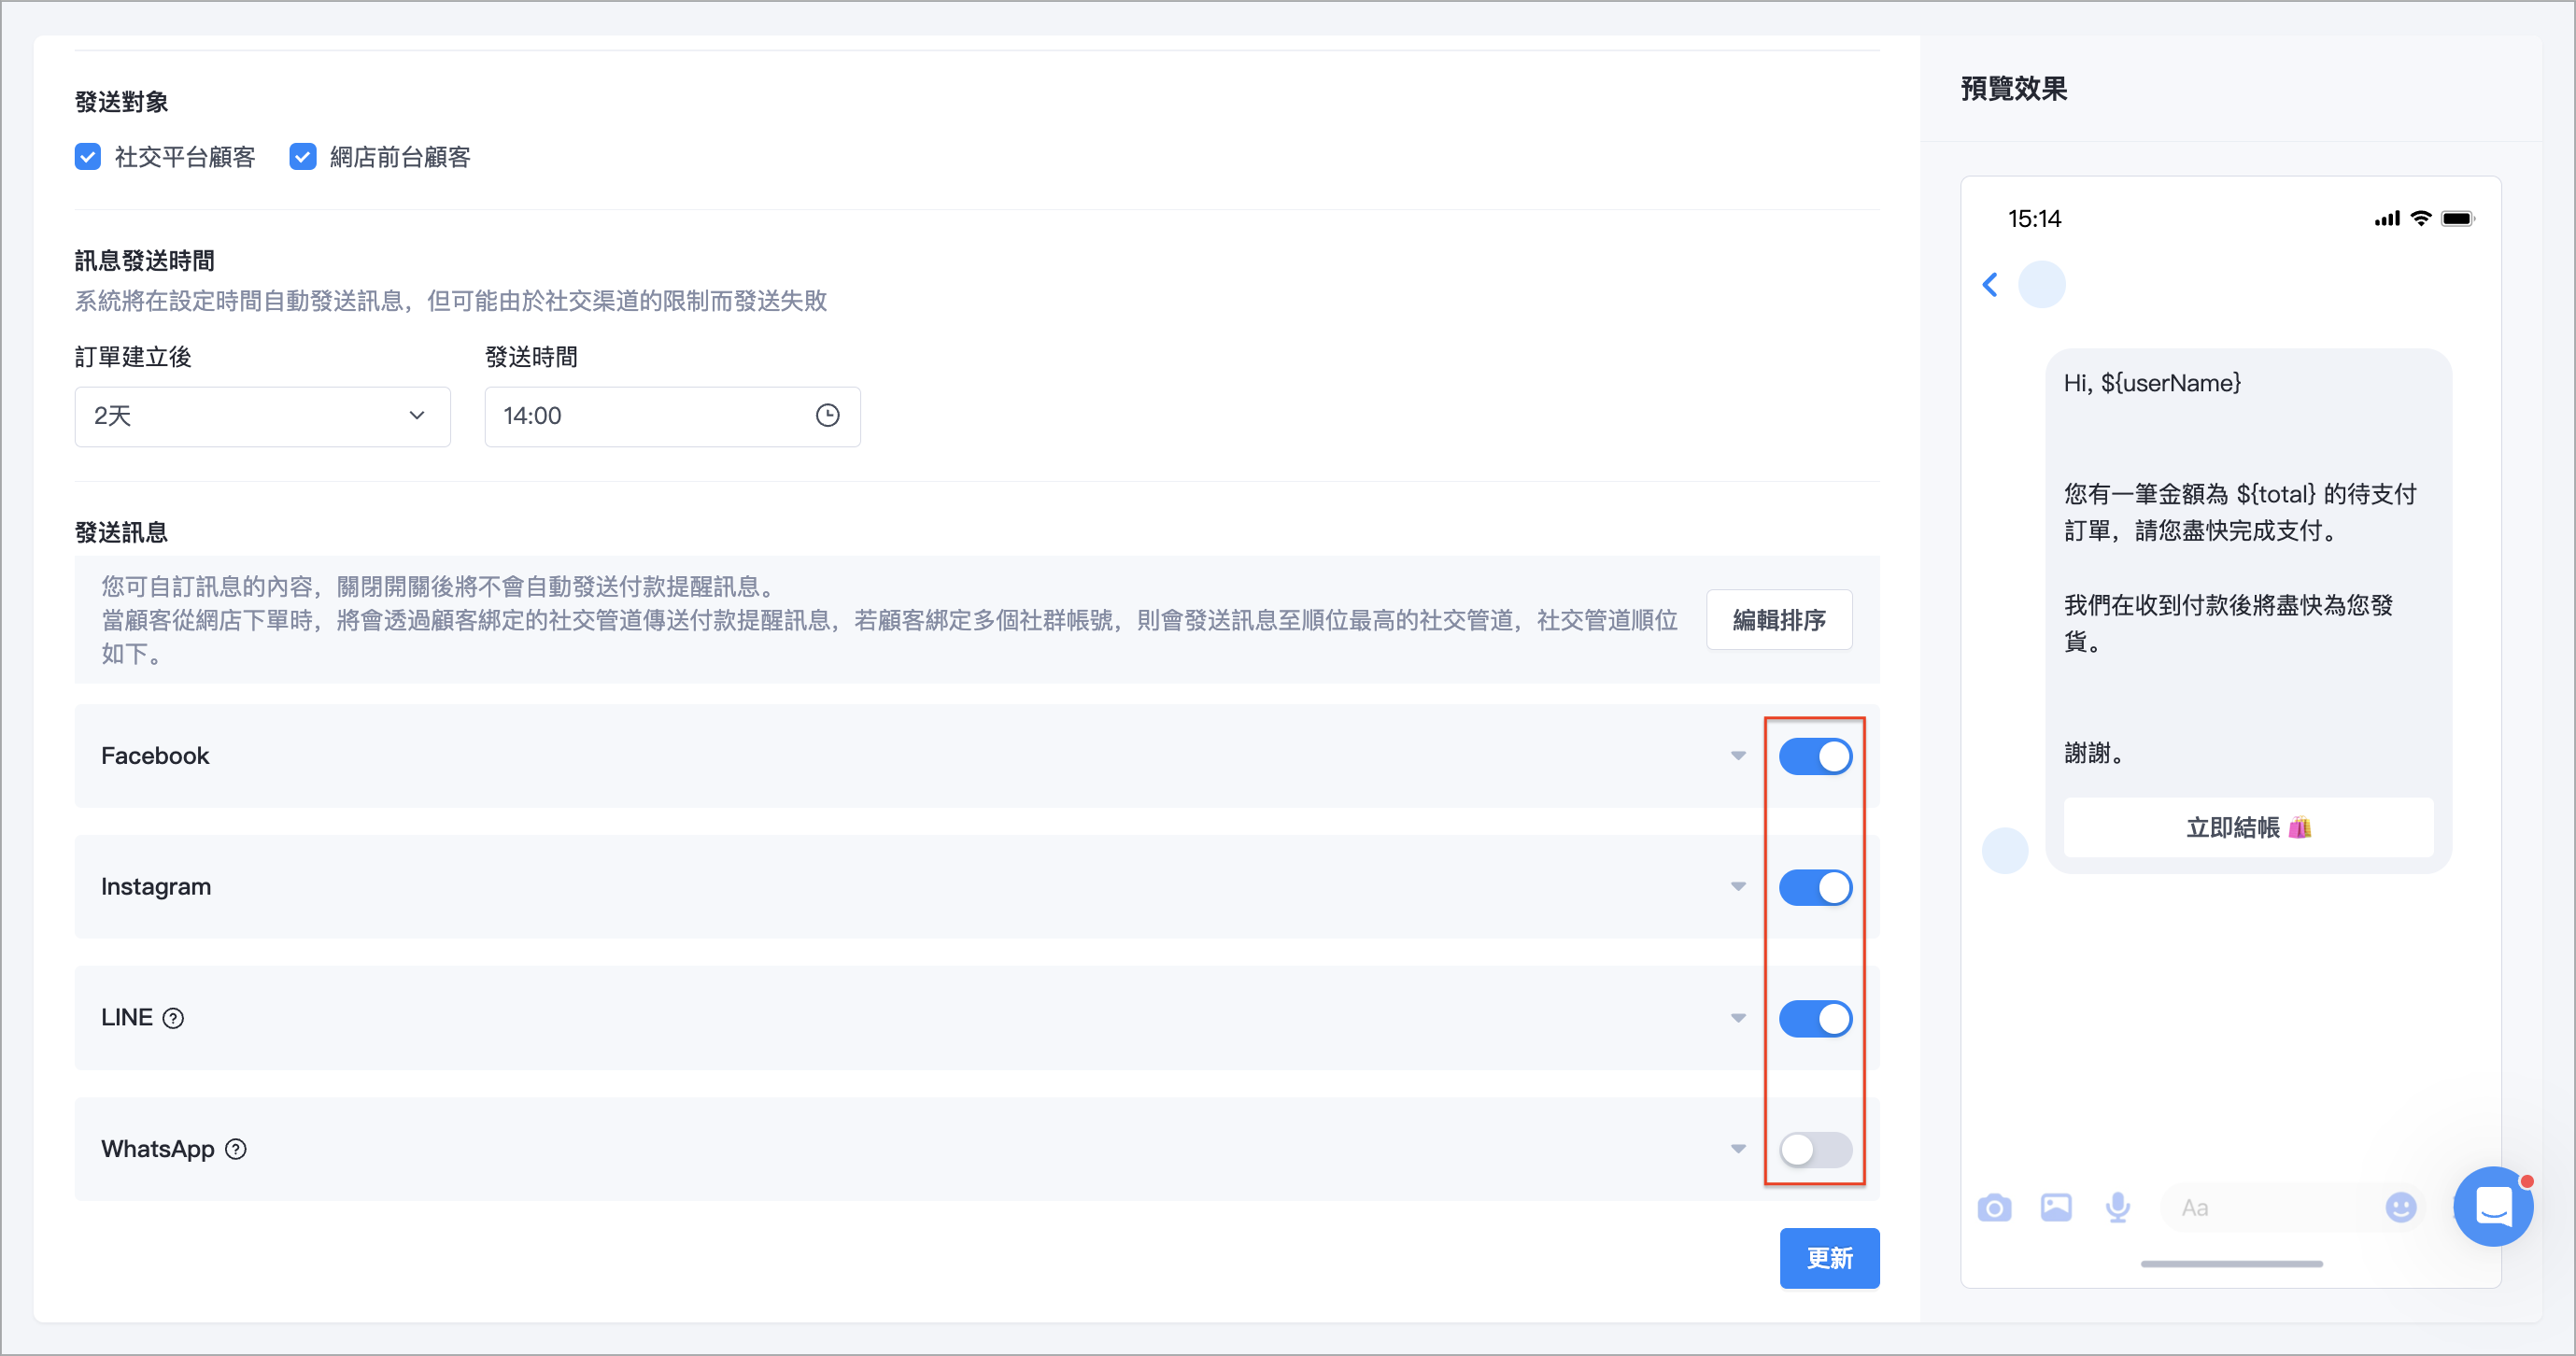Click the Instagram row label
Viewport: 2576px width, 1356px height.
coord(156,887)
